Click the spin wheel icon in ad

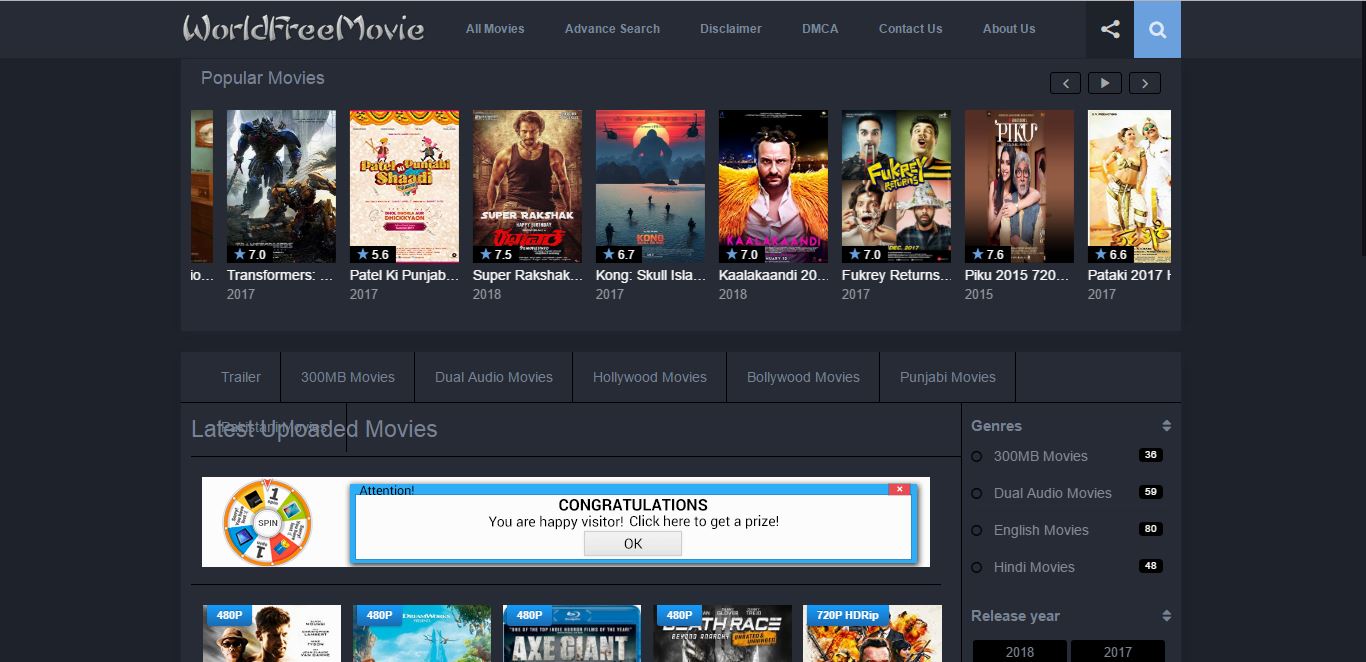pos(267,522)
